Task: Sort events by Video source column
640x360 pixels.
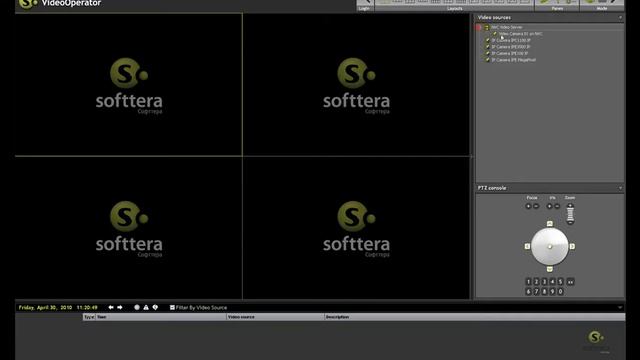Action: coord(275,317)
